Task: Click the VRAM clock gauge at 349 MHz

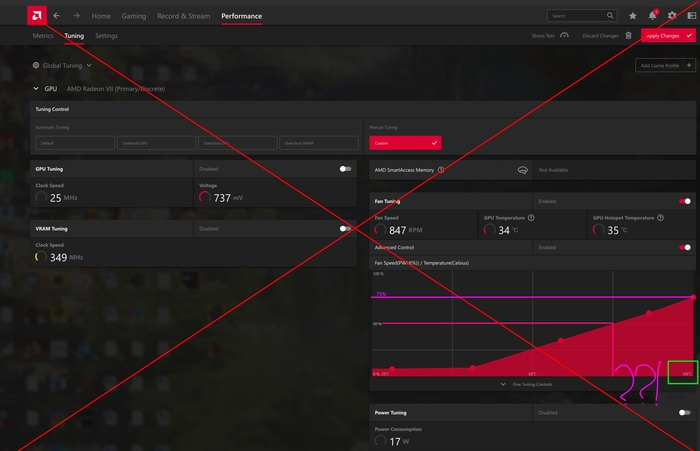Action: click(x=41, y=257)
